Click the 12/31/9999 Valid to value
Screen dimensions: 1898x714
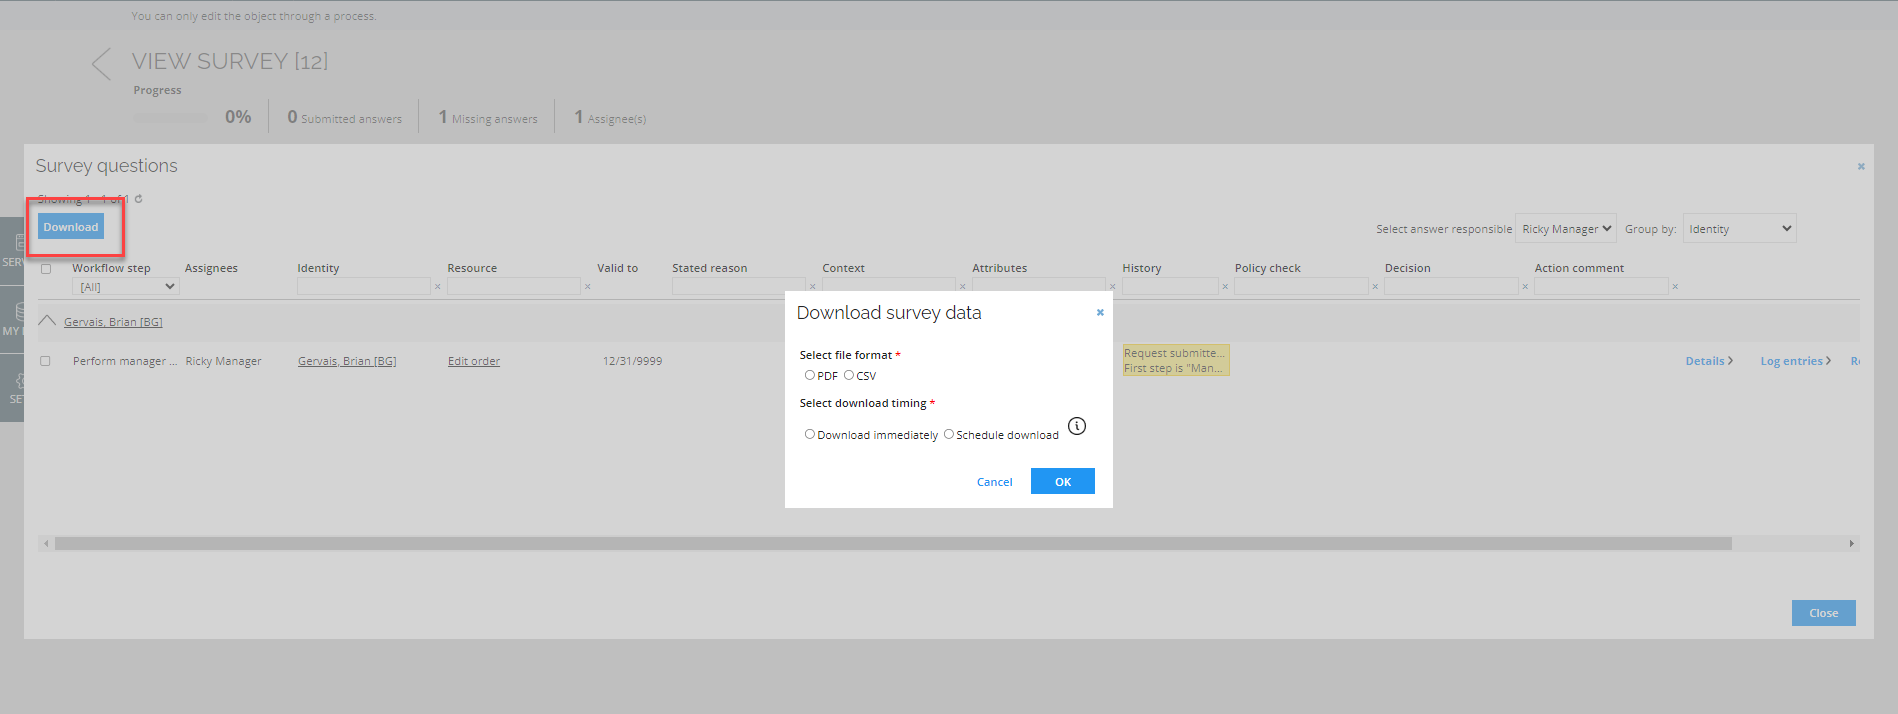pos(632,361)
